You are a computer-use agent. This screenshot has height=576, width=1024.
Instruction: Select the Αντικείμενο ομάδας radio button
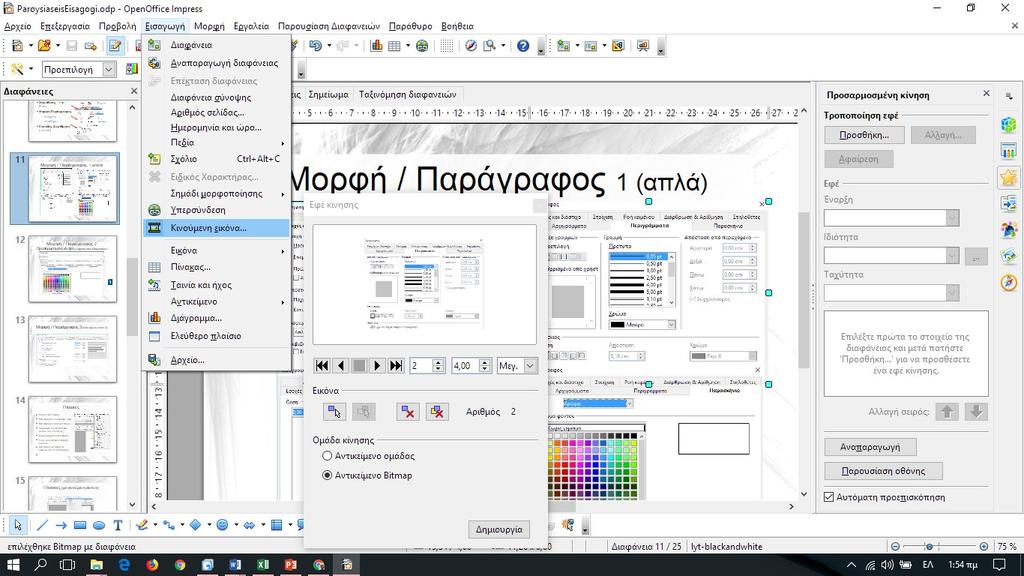pyautogui.click(x=327, y=456)
